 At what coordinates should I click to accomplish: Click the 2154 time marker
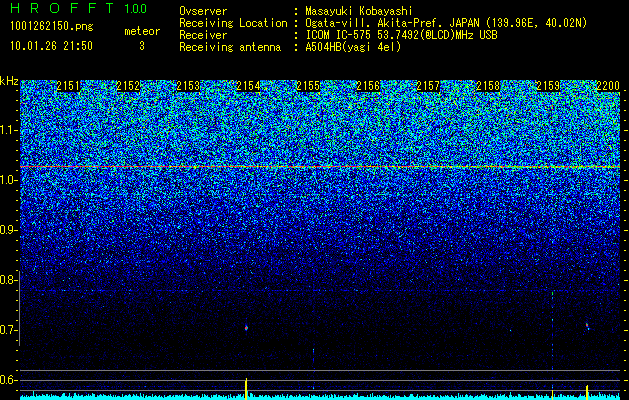click(248, 86)
